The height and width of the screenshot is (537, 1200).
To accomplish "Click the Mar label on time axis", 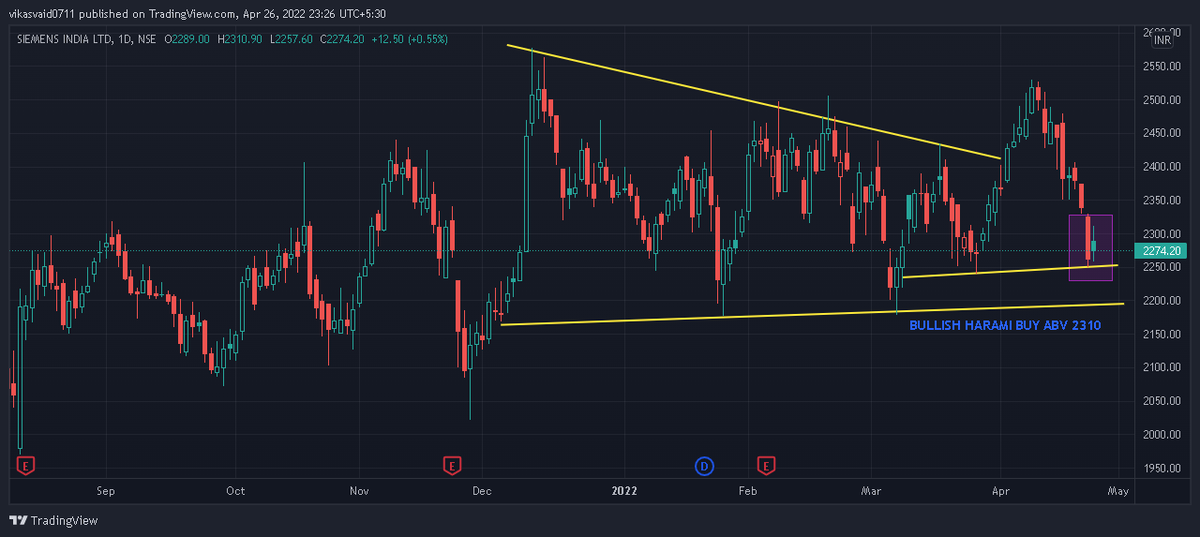I will pyautogui.click(x=870, y=491).
